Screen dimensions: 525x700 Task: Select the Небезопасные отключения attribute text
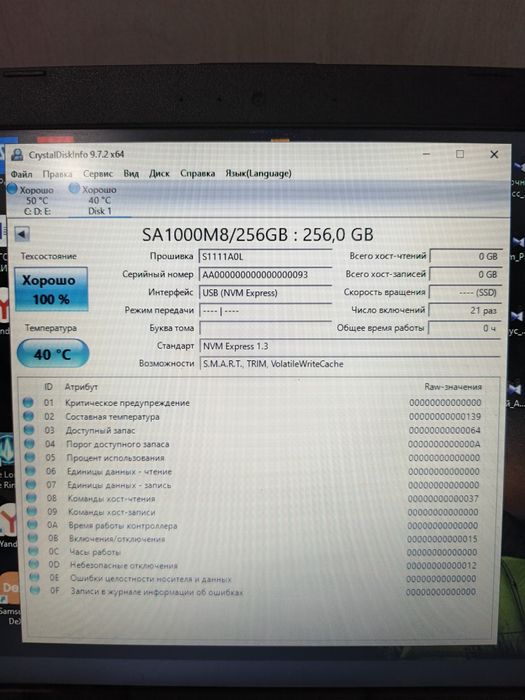[x=124, y=565]
